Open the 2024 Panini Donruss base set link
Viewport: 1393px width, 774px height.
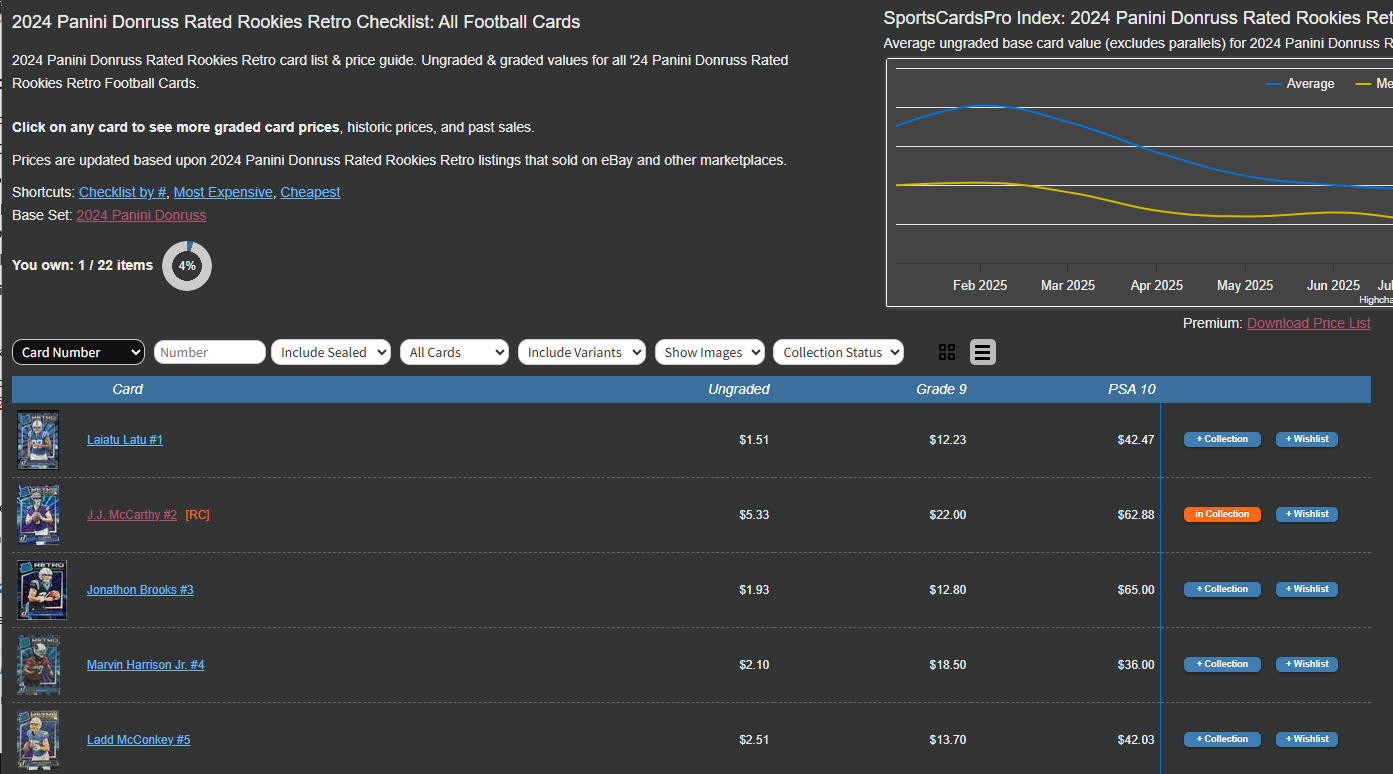pyautogui.click(x=142, y=215)
